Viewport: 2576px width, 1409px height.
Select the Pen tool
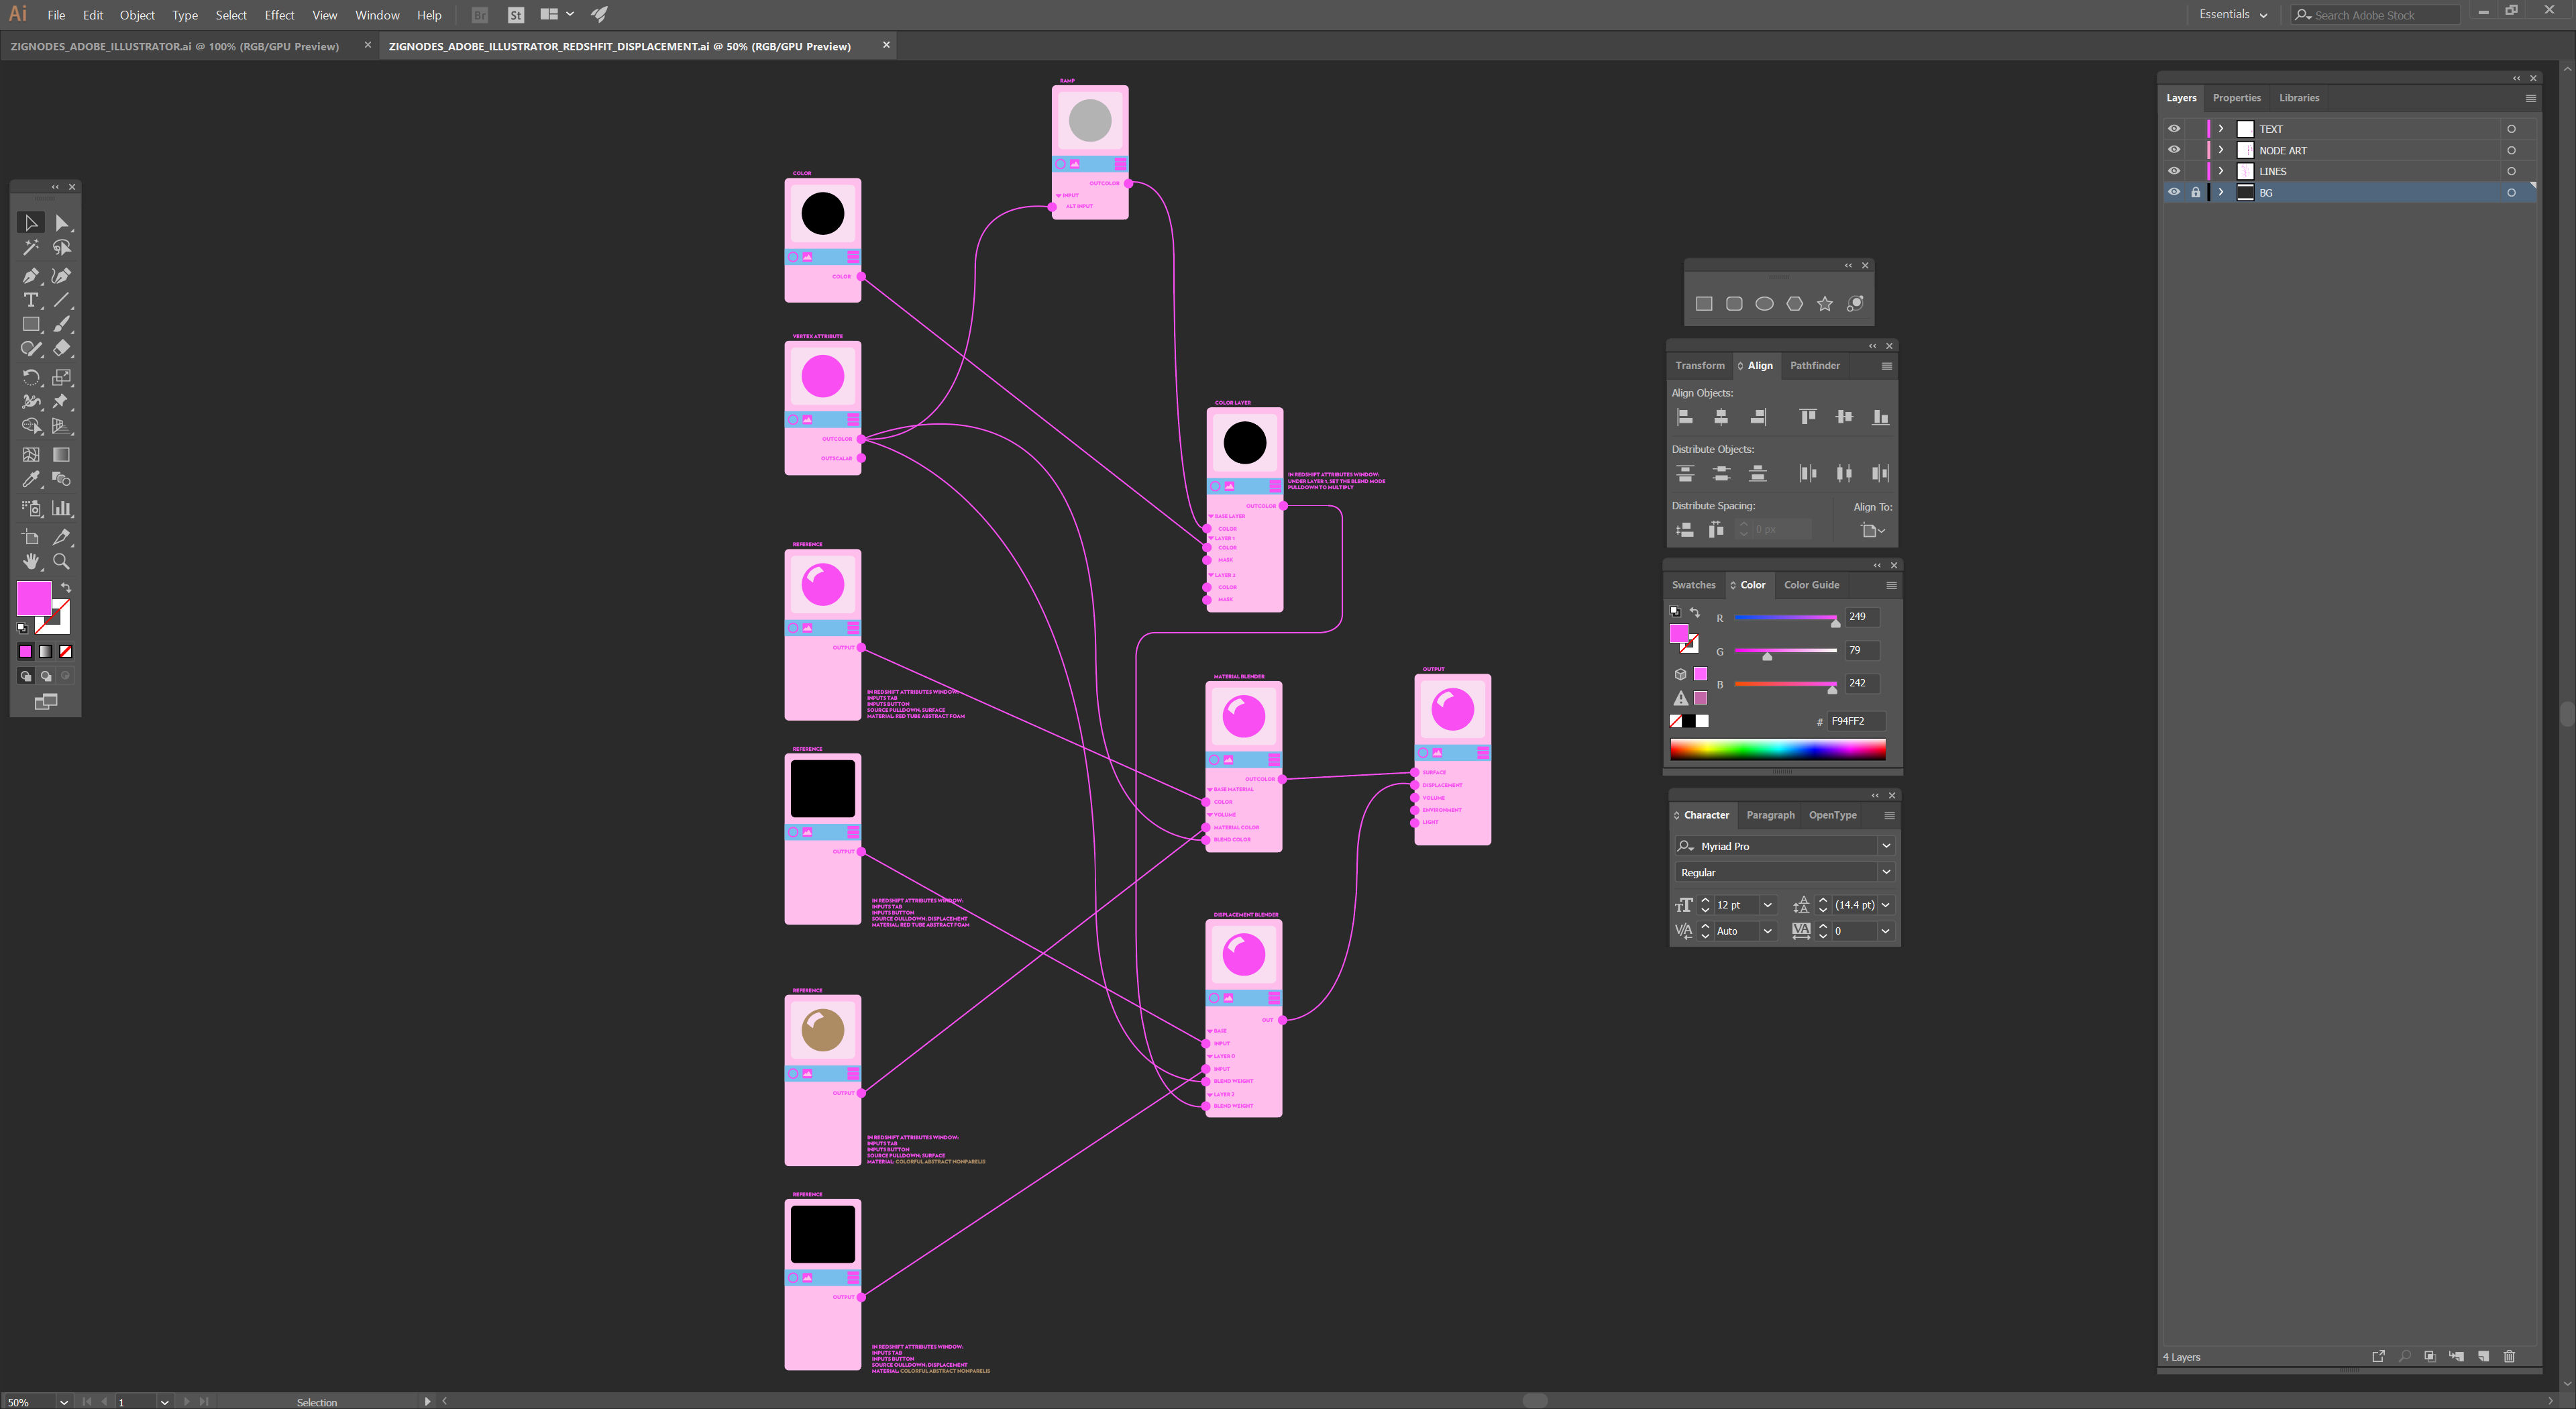click(x=30, y=275)
